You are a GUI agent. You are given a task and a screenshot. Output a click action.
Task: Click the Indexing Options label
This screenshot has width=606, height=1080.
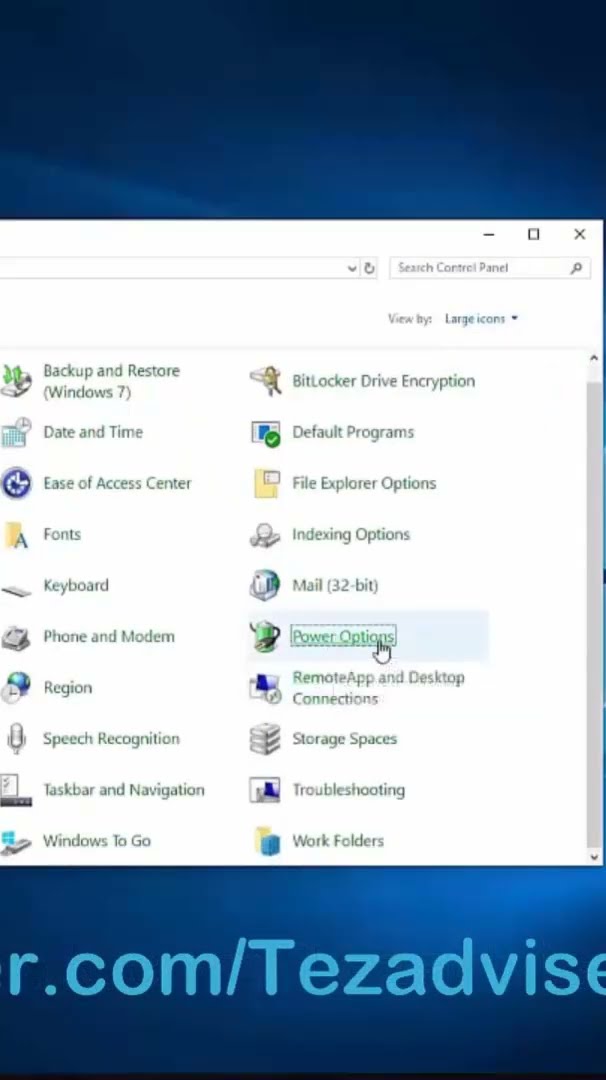tap(351, 534)
